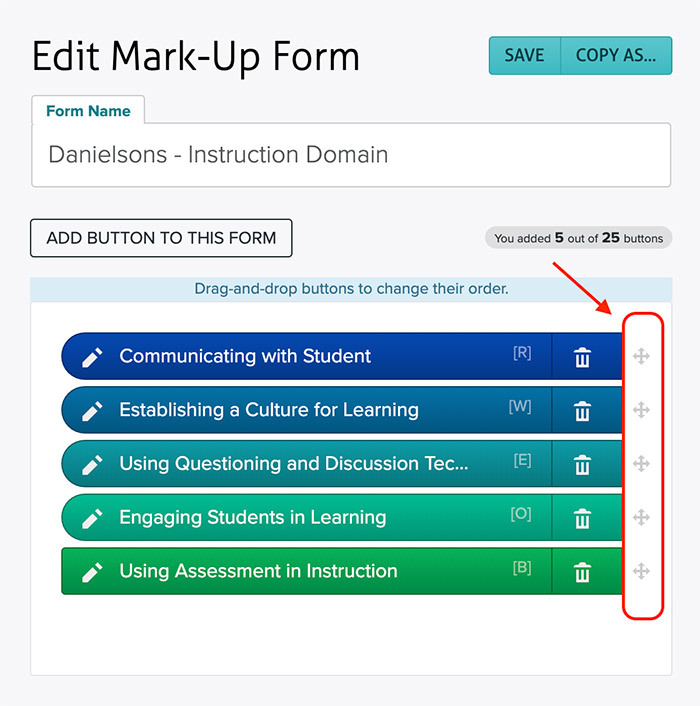Remove Engaging Students in Learning with trash icon
The height and width of the screenshot is (706, 700).
click(x=582, y=518)
